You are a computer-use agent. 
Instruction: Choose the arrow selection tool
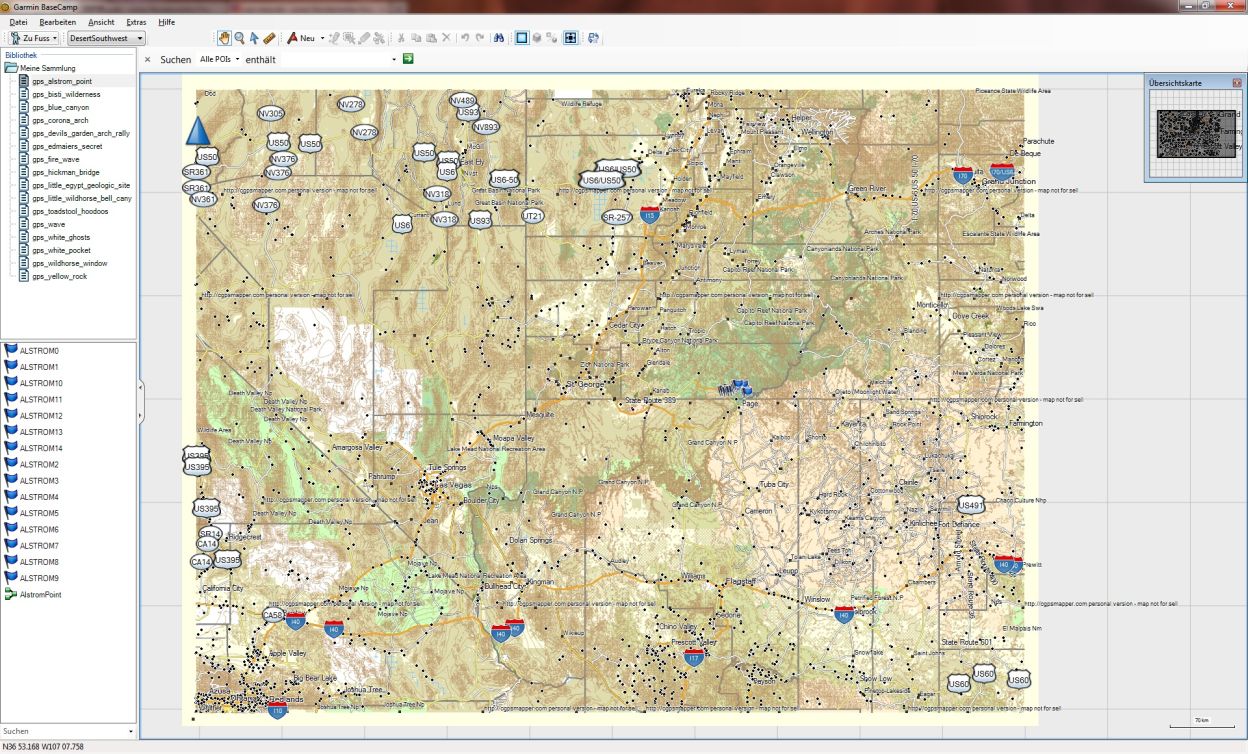point(254,38)
